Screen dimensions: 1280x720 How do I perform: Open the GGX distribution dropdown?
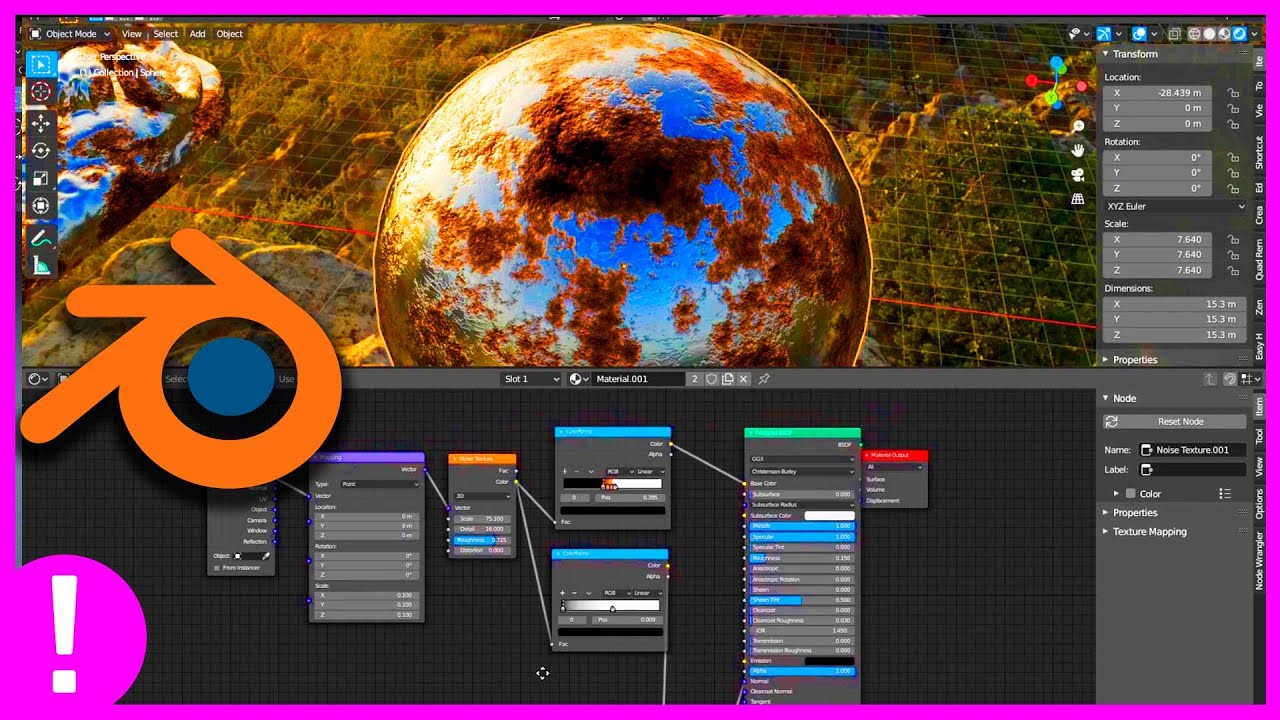(x=802, y=460)
